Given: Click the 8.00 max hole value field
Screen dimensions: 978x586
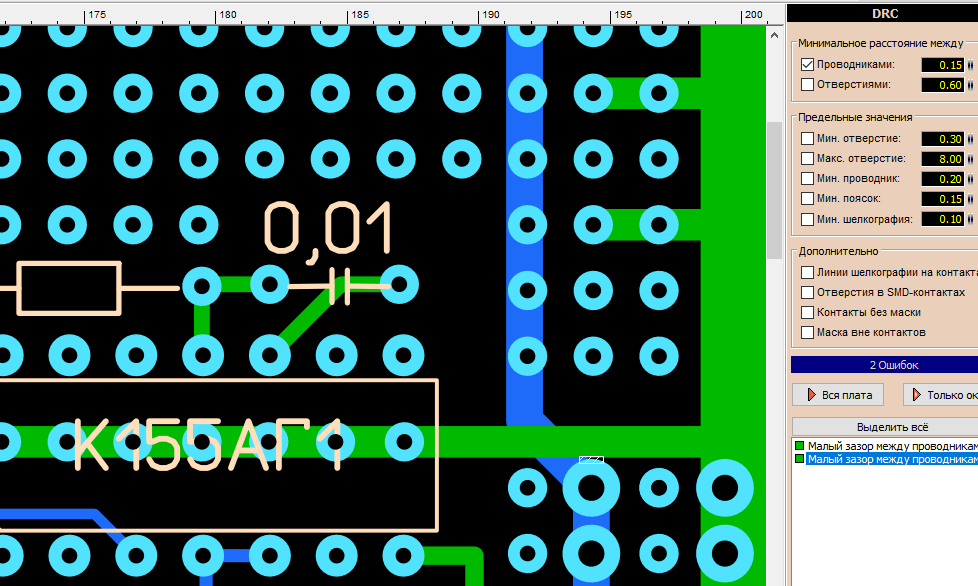Looking at the screenshot, I should click(942, 159).
